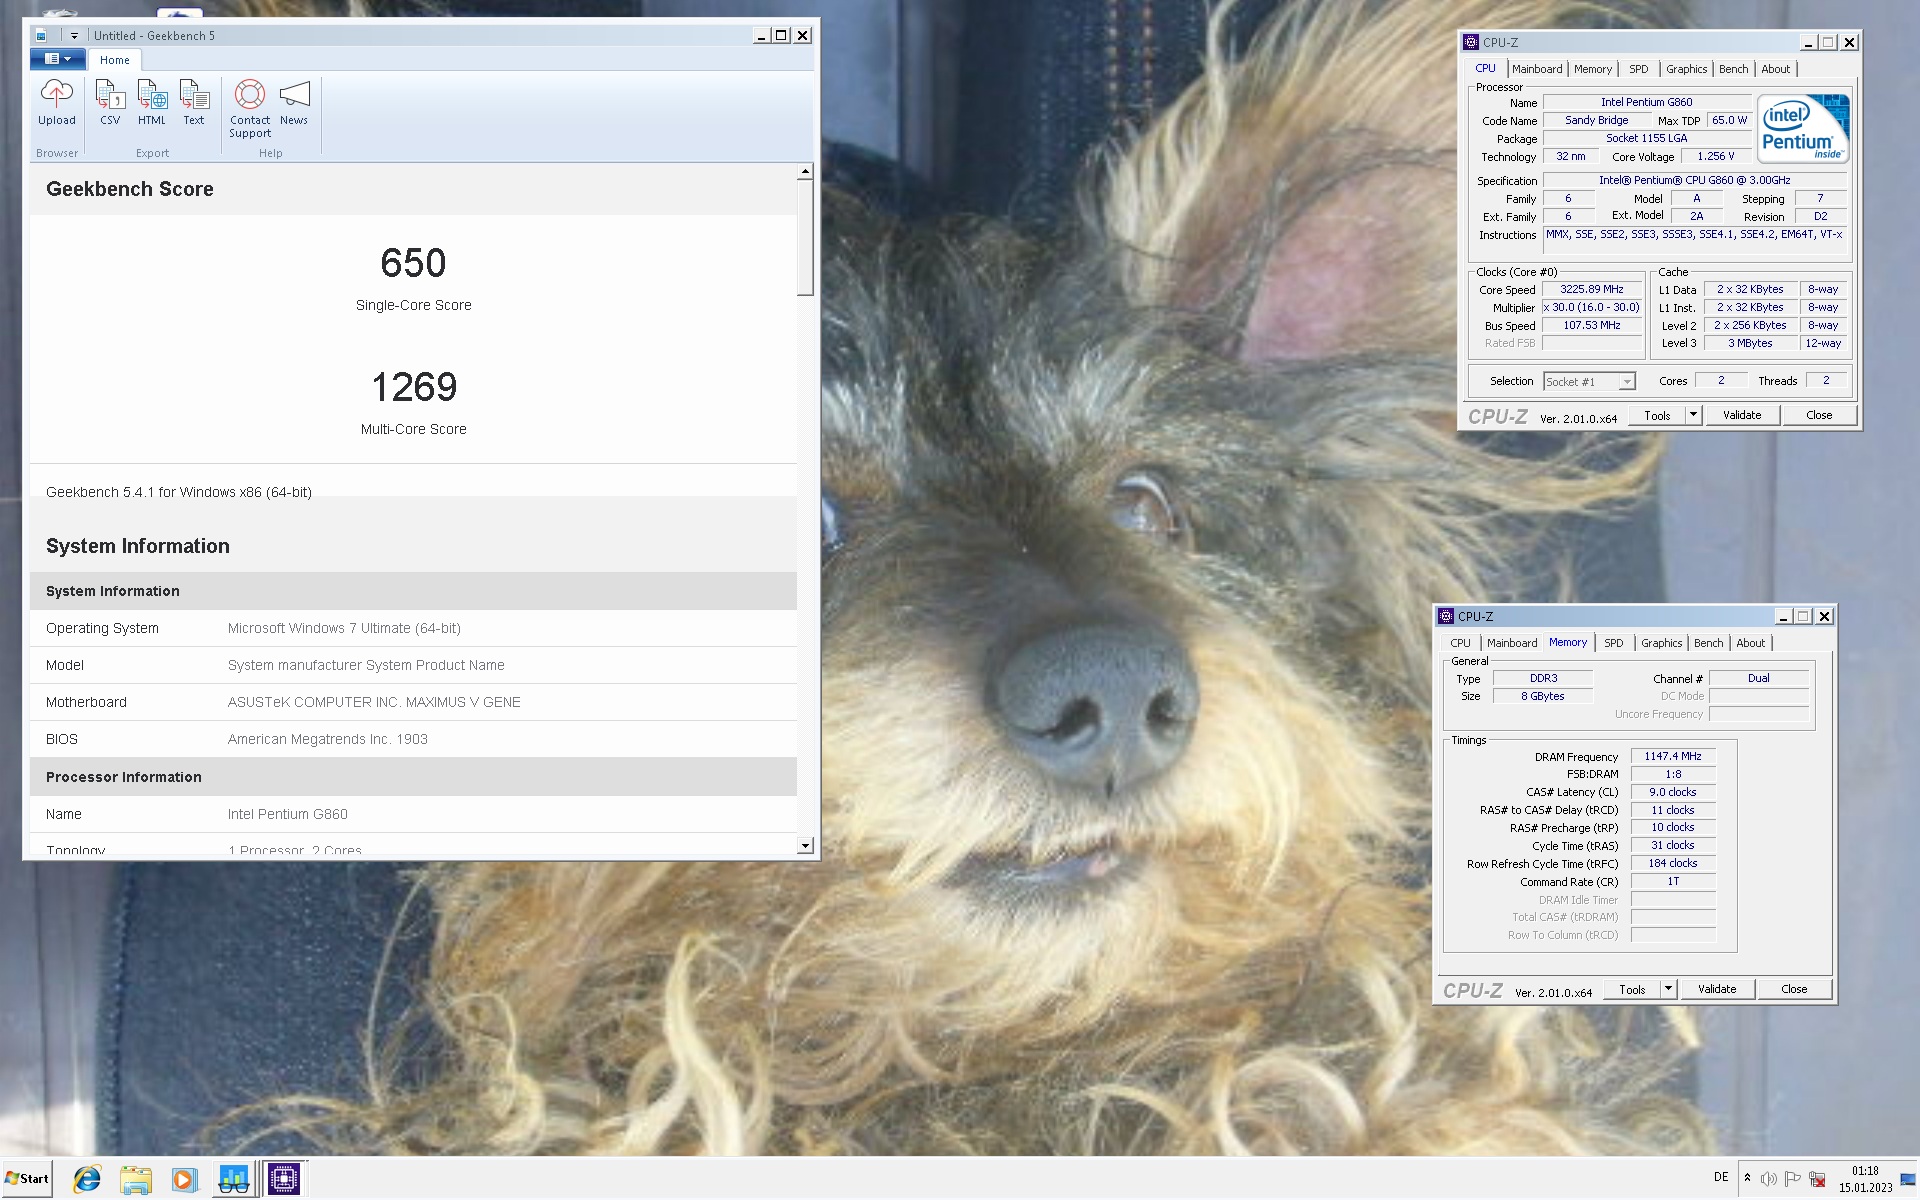Open Bench tab in top CPU-Z window

pyautogui.click(x=1734, y=69)
